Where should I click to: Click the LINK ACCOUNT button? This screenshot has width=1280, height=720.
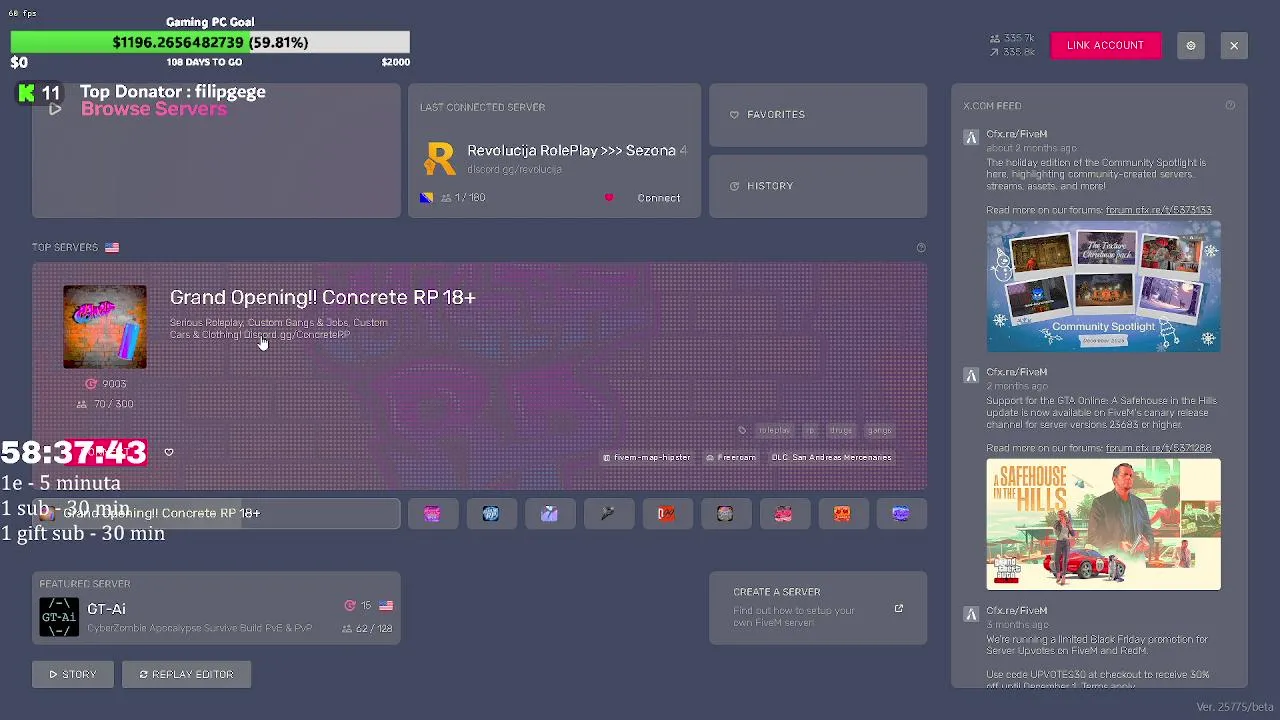coord(1105,45)
